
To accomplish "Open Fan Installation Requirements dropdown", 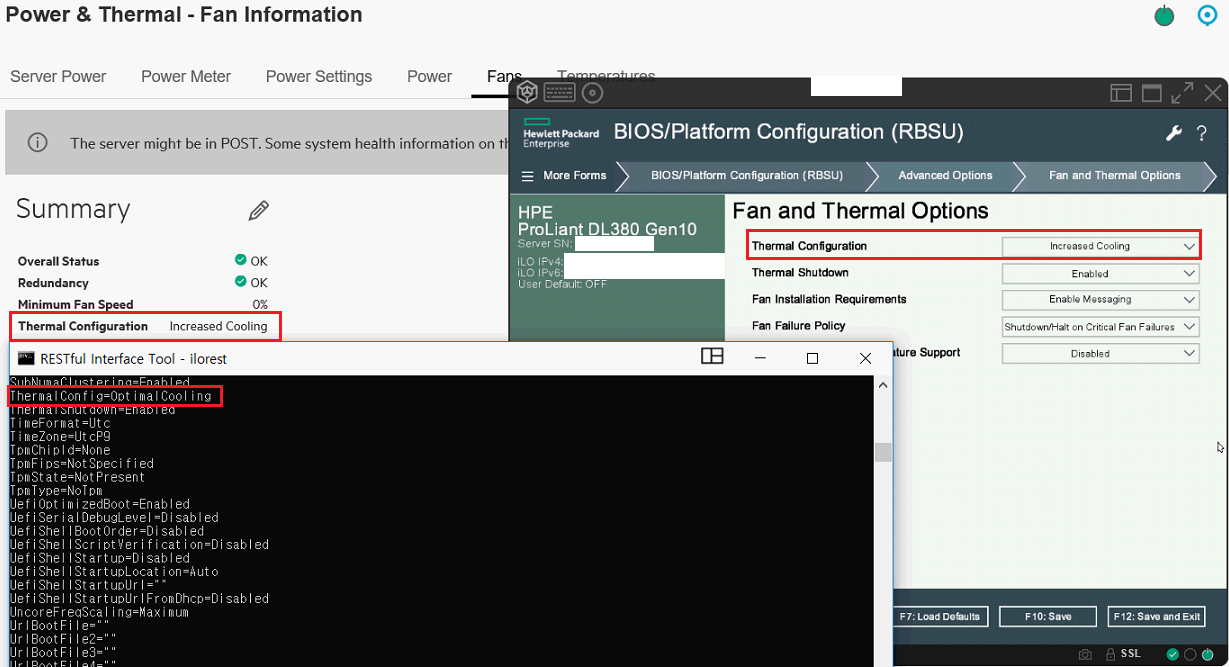I will click(1100, 299).
